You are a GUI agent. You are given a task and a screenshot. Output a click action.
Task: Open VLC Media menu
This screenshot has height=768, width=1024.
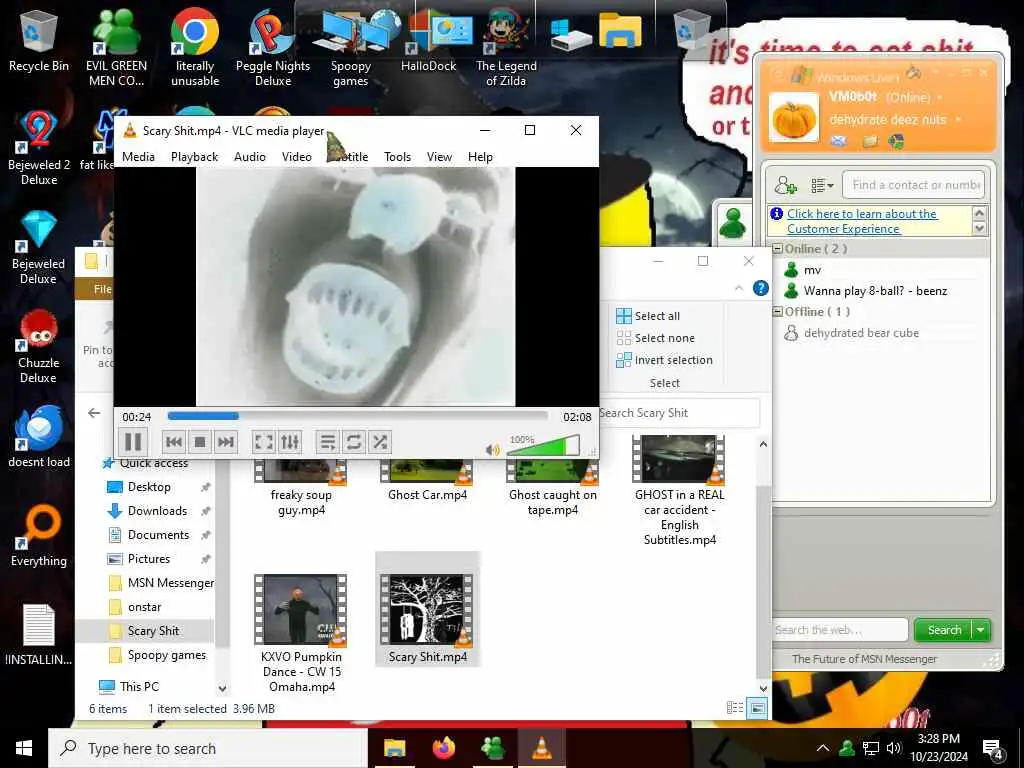click(138, 157)
